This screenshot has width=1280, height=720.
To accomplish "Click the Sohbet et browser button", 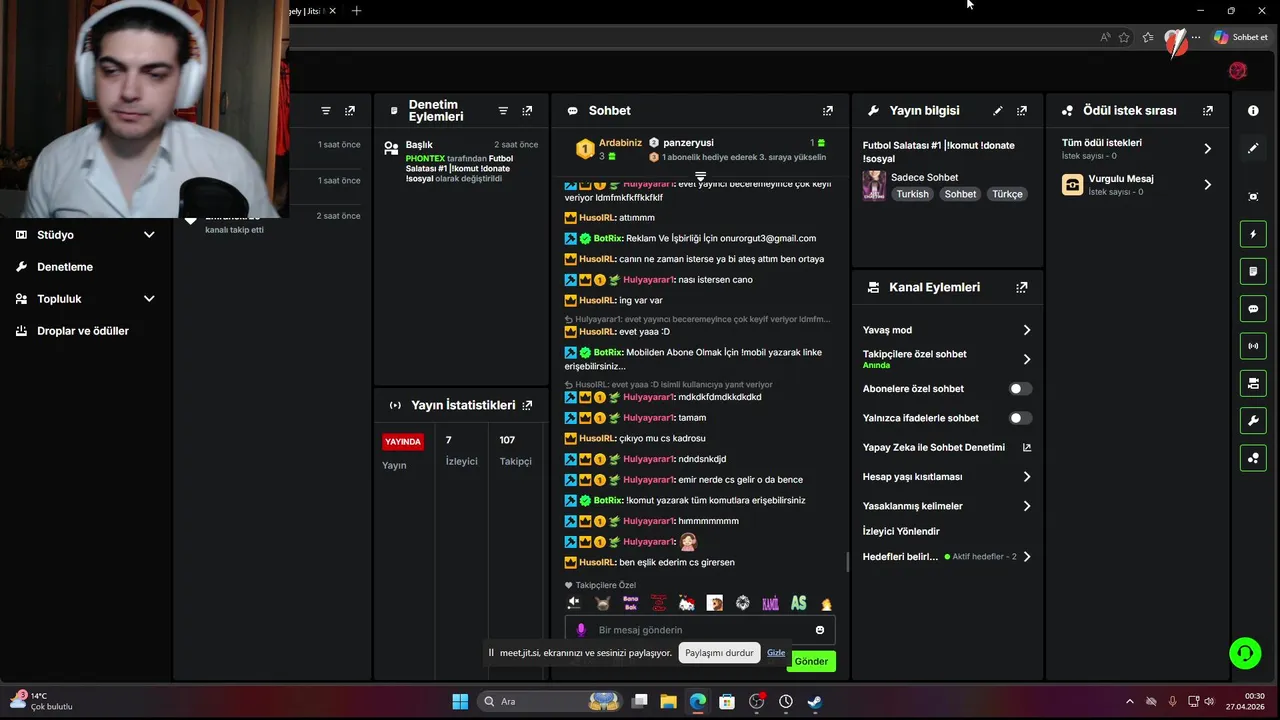I will click(x=1240, y=37).
